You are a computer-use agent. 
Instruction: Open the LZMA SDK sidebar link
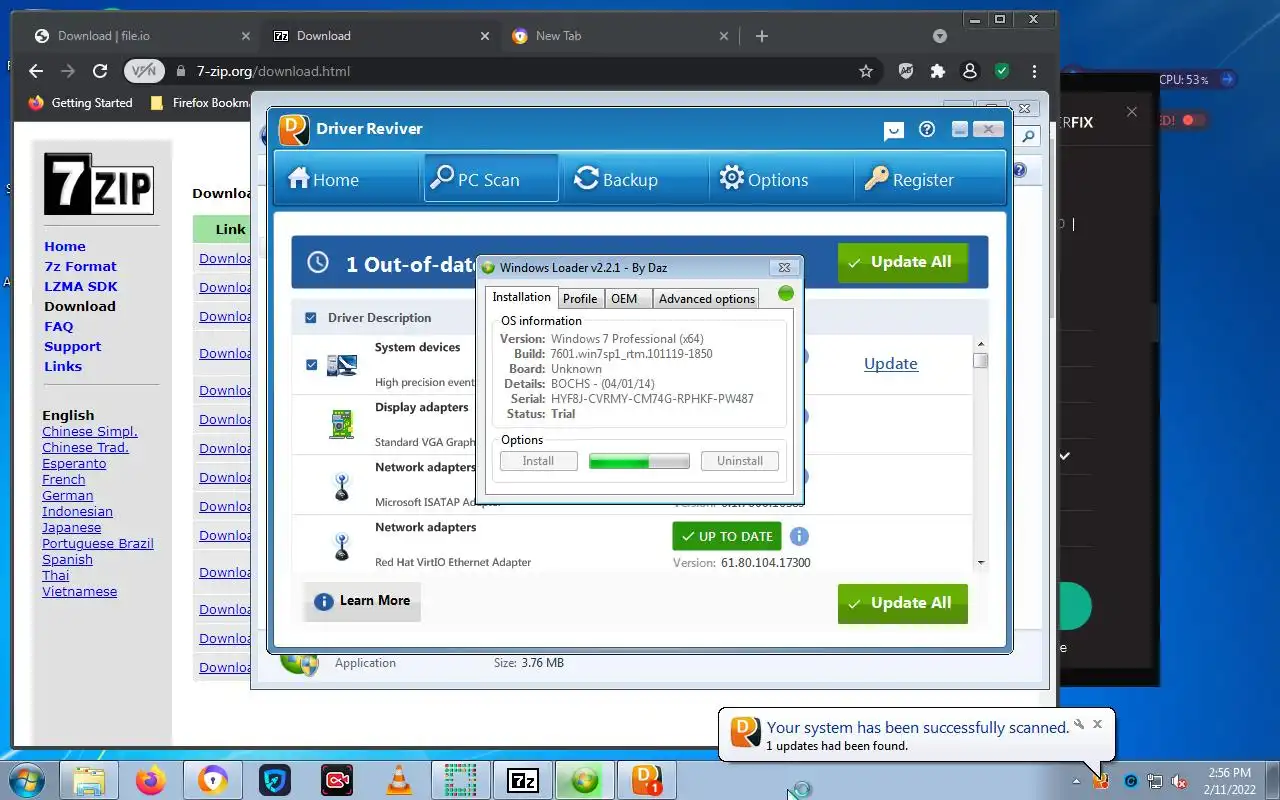tap(81, 286)
